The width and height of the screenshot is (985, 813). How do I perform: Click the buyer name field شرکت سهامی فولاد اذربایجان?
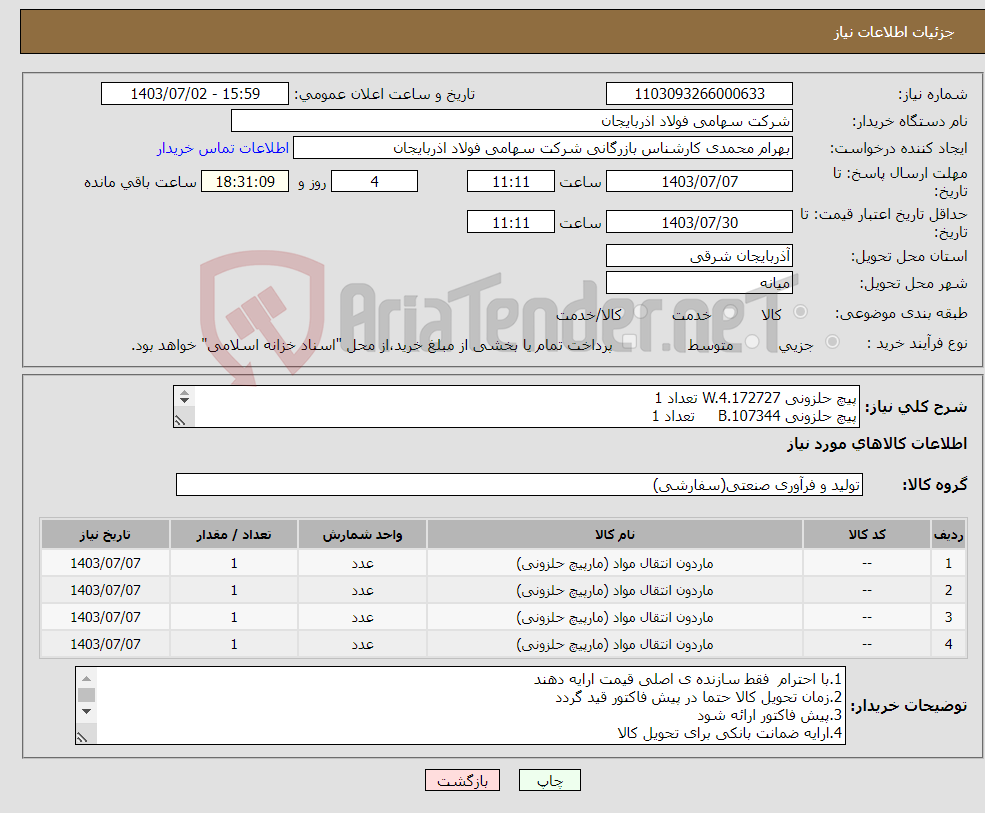click(512, 121)
